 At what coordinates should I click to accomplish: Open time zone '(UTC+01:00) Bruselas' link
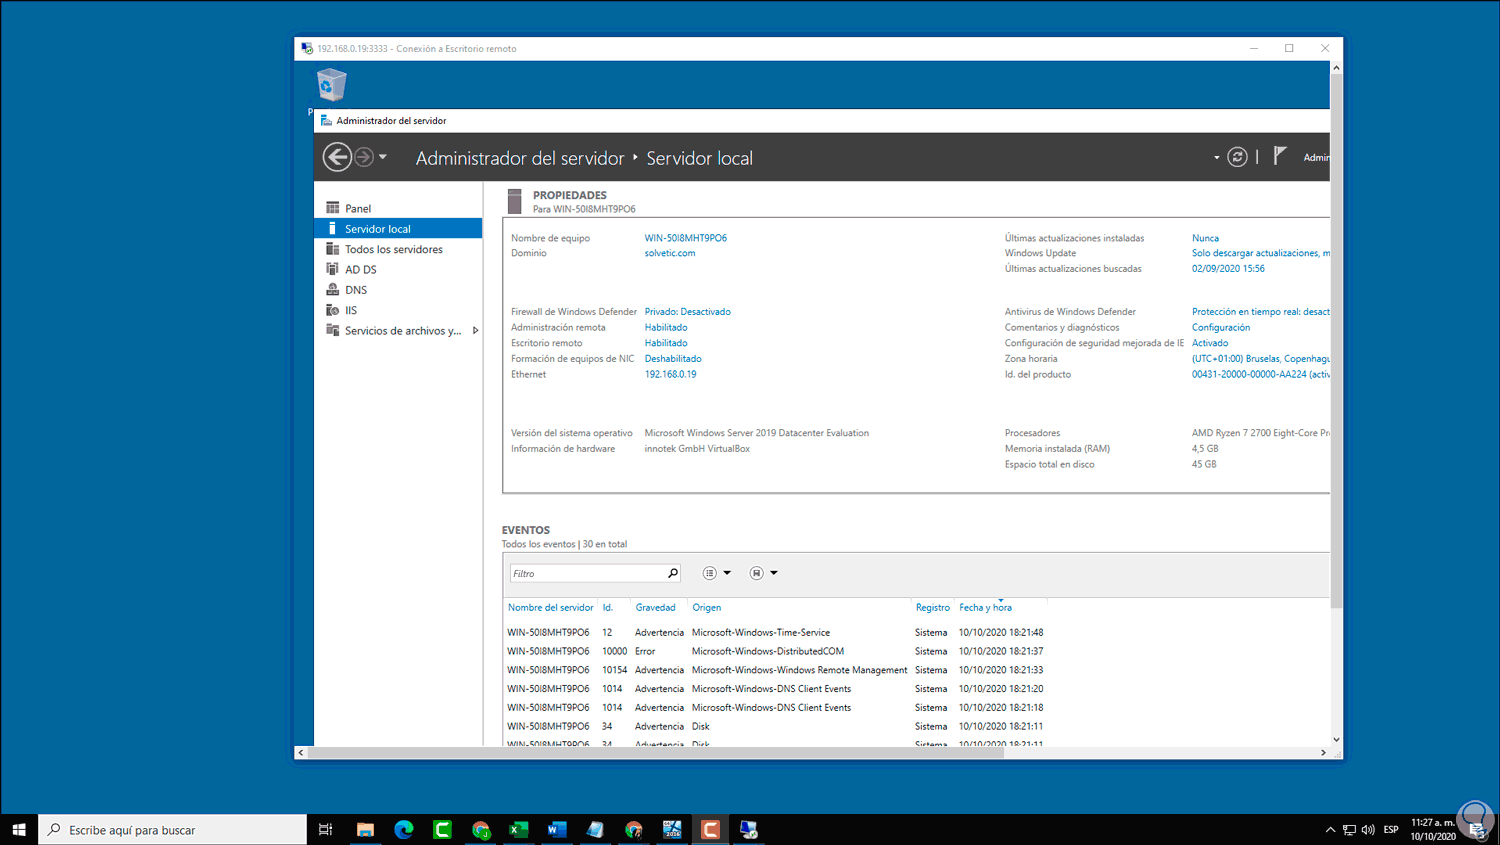coord(1261,359)
